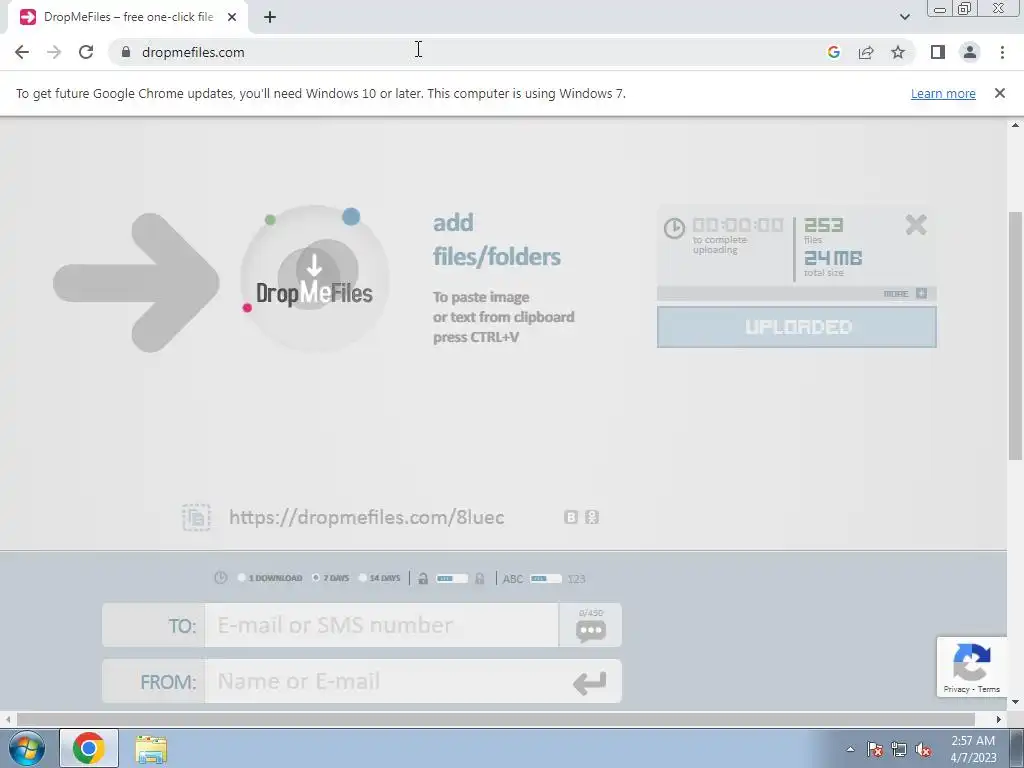Click the add files/folders text
Viewport: 1024px width, 768px height.
coord(497,240)
